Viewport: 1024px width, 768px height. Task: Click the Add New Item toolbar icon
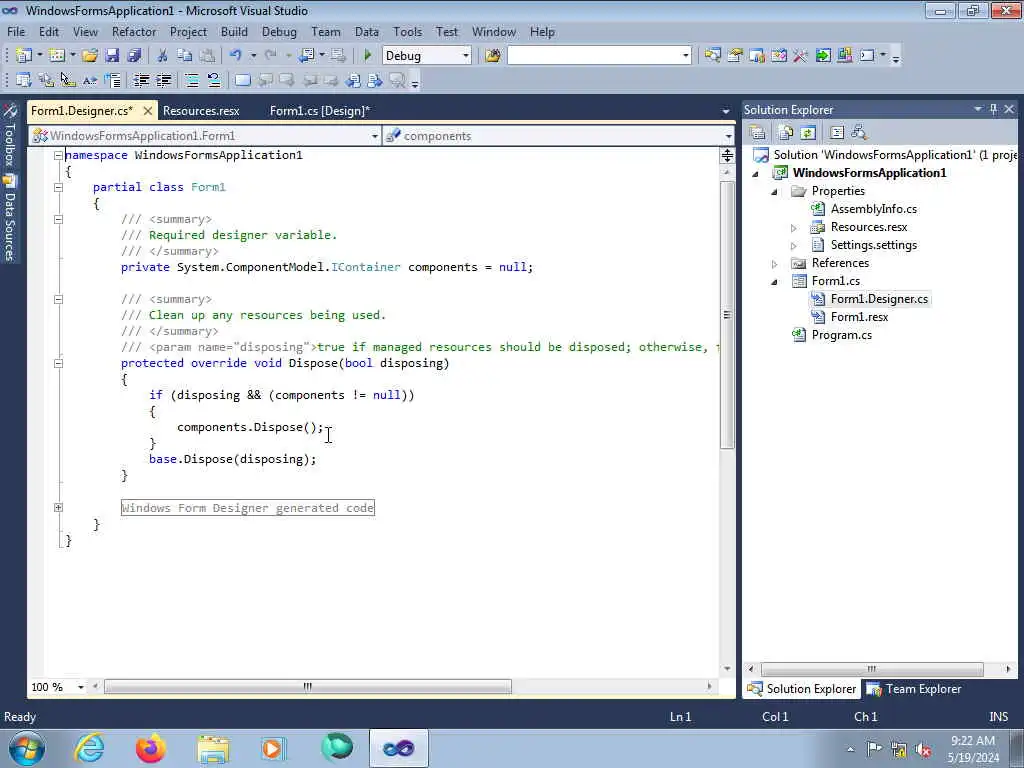pyautogui.click(x=57, y=56)
